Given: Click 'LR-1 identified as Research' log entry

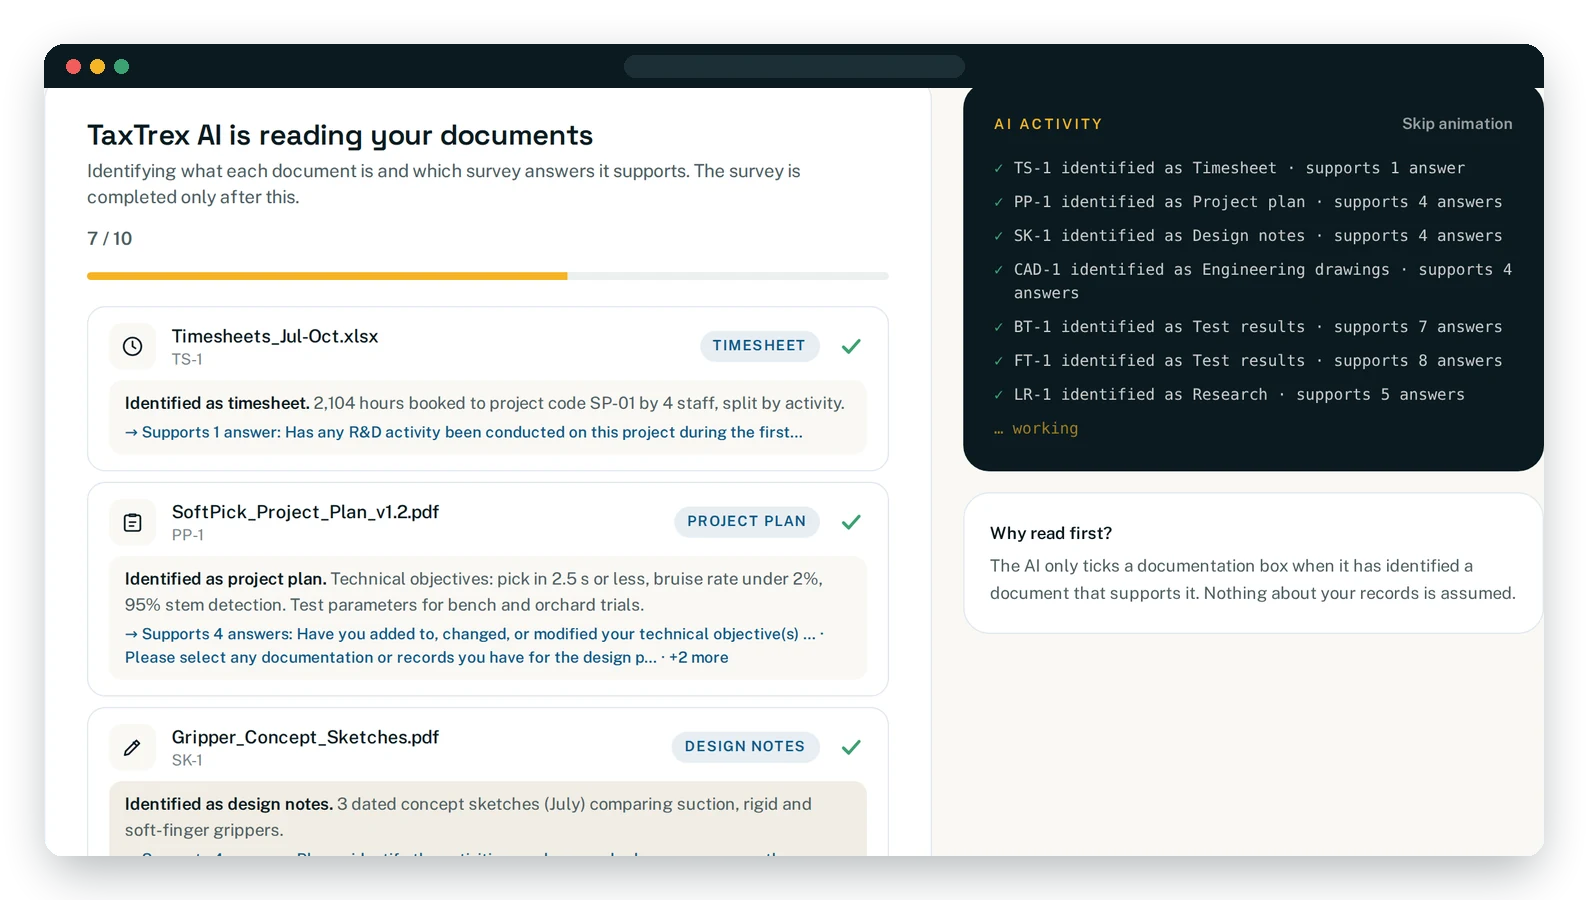Looking at the screenshot, I should click(x=1239, y=395).
